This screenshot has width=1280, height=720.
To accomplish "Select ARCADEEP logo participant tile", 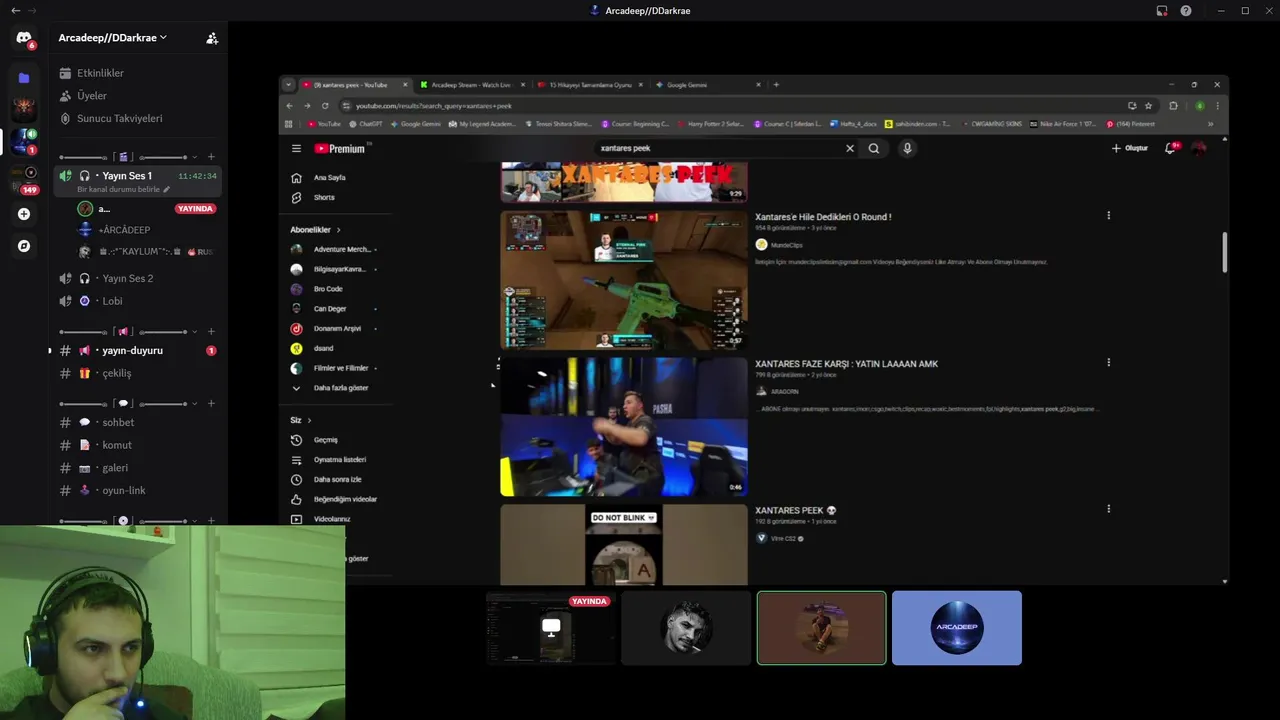I will [x=957, y=628].
